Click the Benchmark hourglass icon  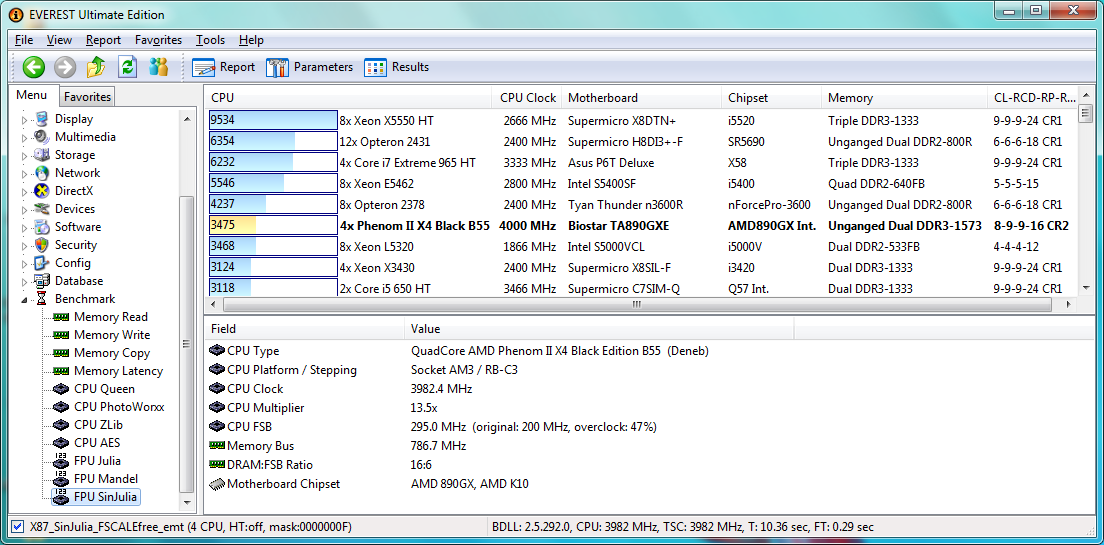42,299
